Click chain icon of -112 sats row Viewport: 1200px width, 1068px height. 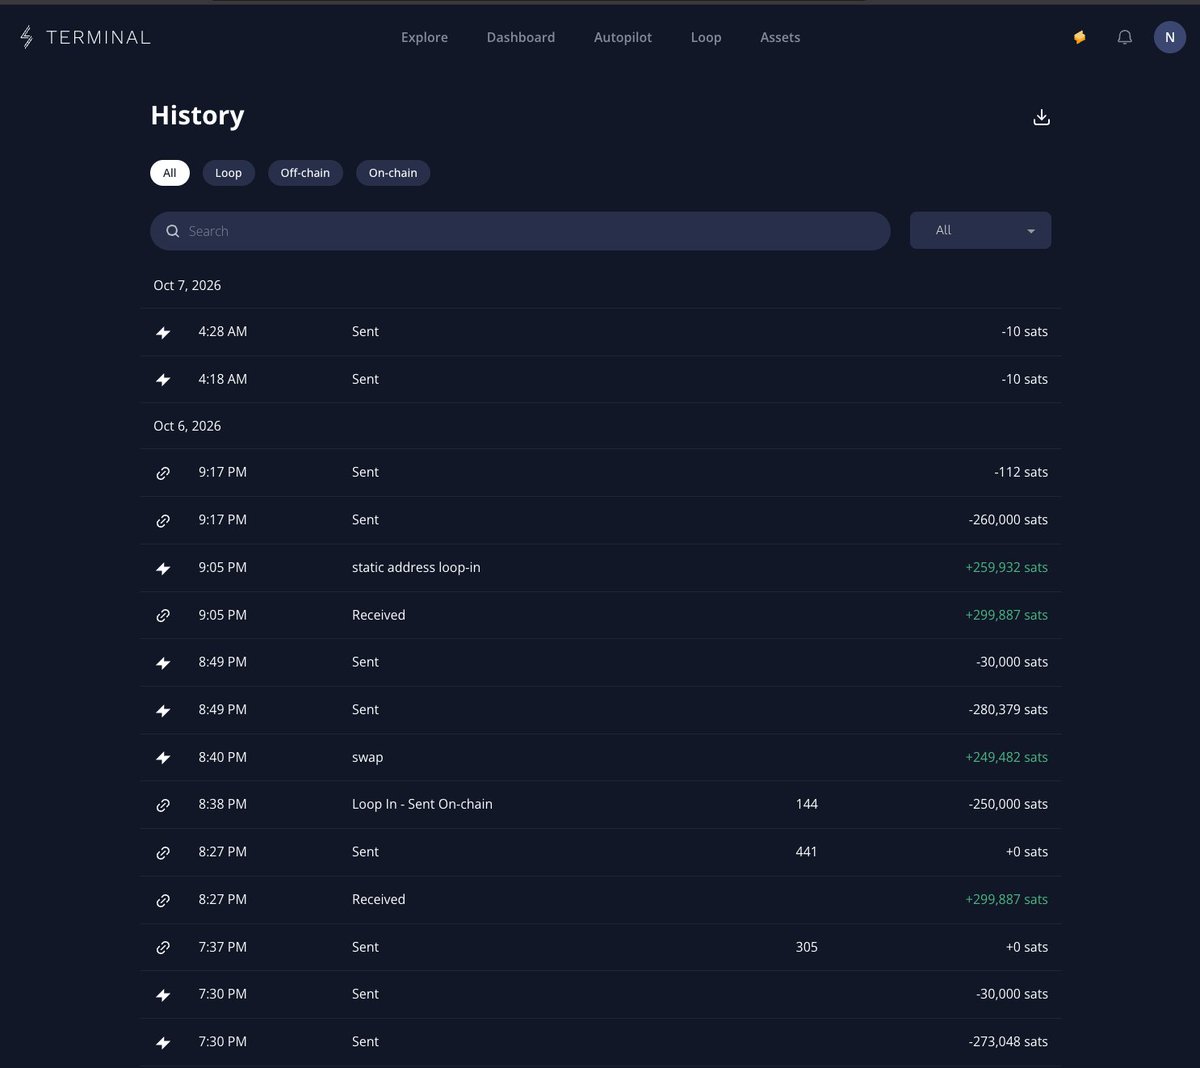(163, 473)
